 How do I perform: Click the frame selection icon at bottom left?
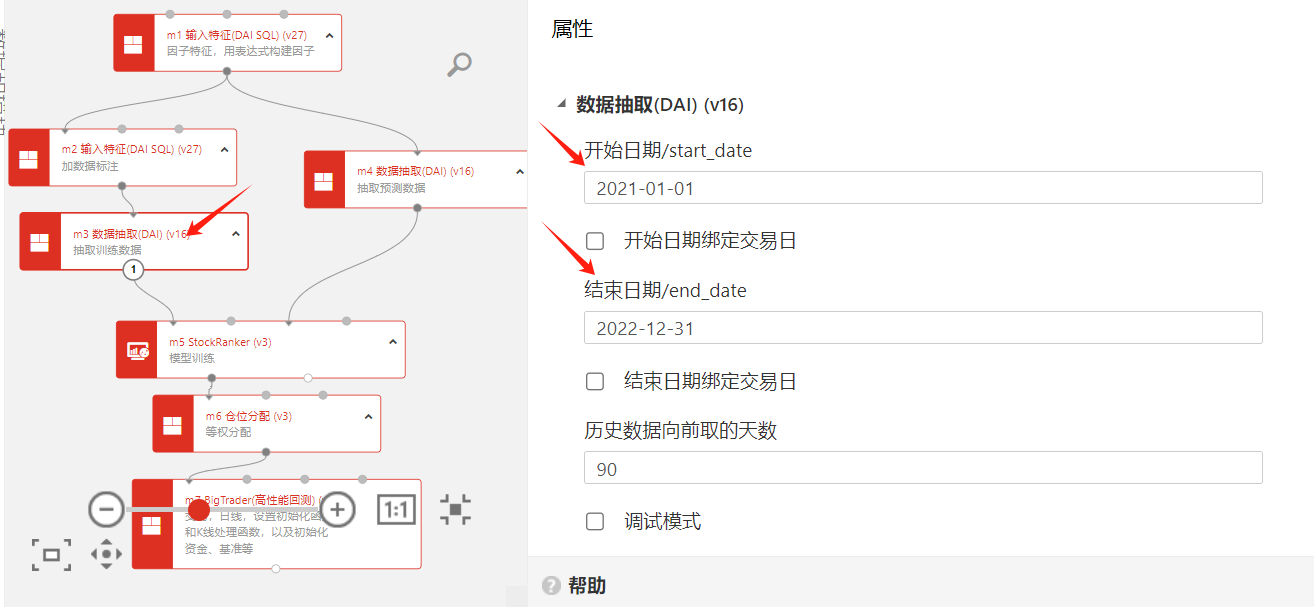click(x=51, y=554)
